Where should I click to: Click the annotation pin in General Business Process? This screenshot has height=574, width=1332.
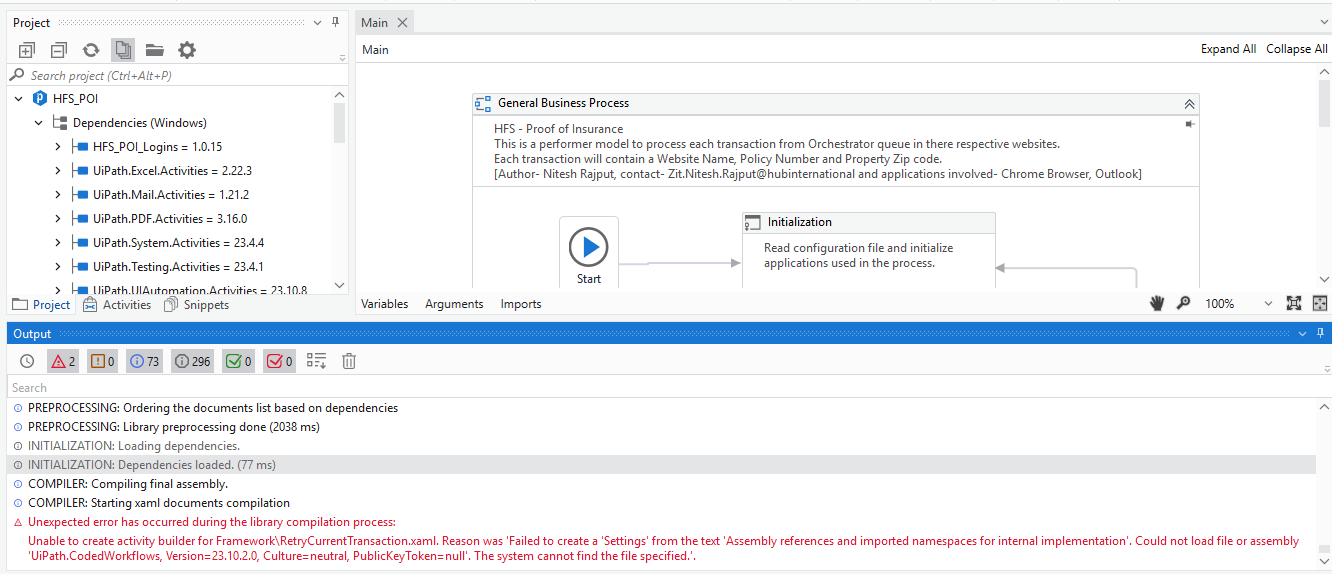click(x=1189, y=124)
